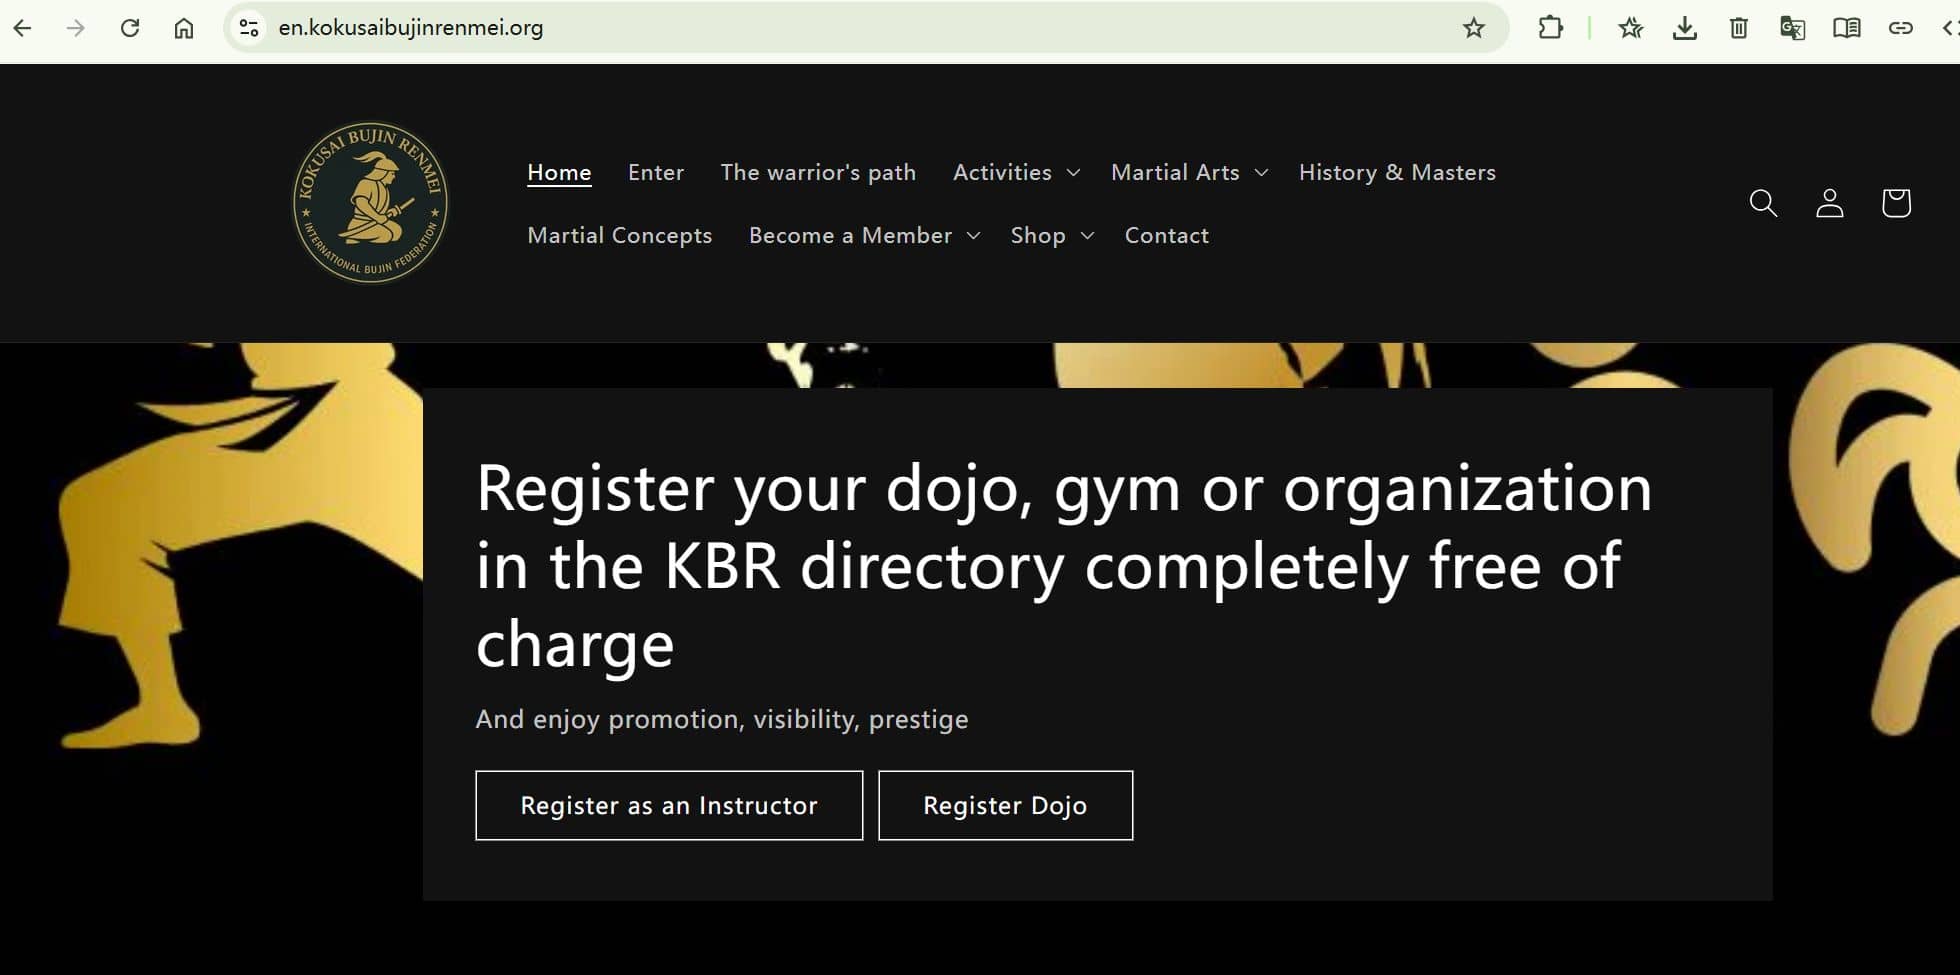Expand the Activities dropdown menu
1960x975 pixels.
[x=1016, y=172]
